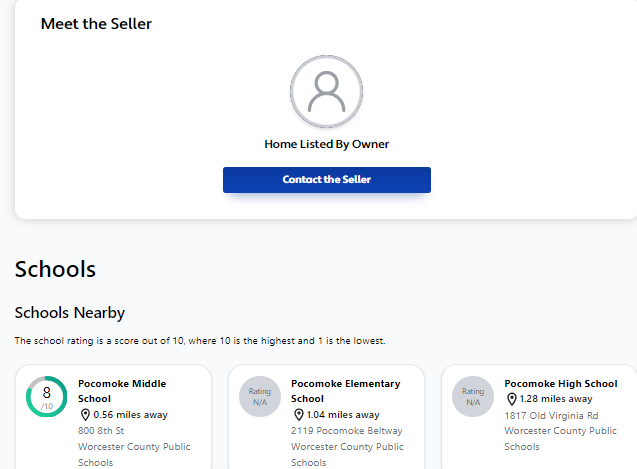Click location pin beside 1.28 miles away
The image size is (637, 469).
pyautogui.click(x=511, y=399)
